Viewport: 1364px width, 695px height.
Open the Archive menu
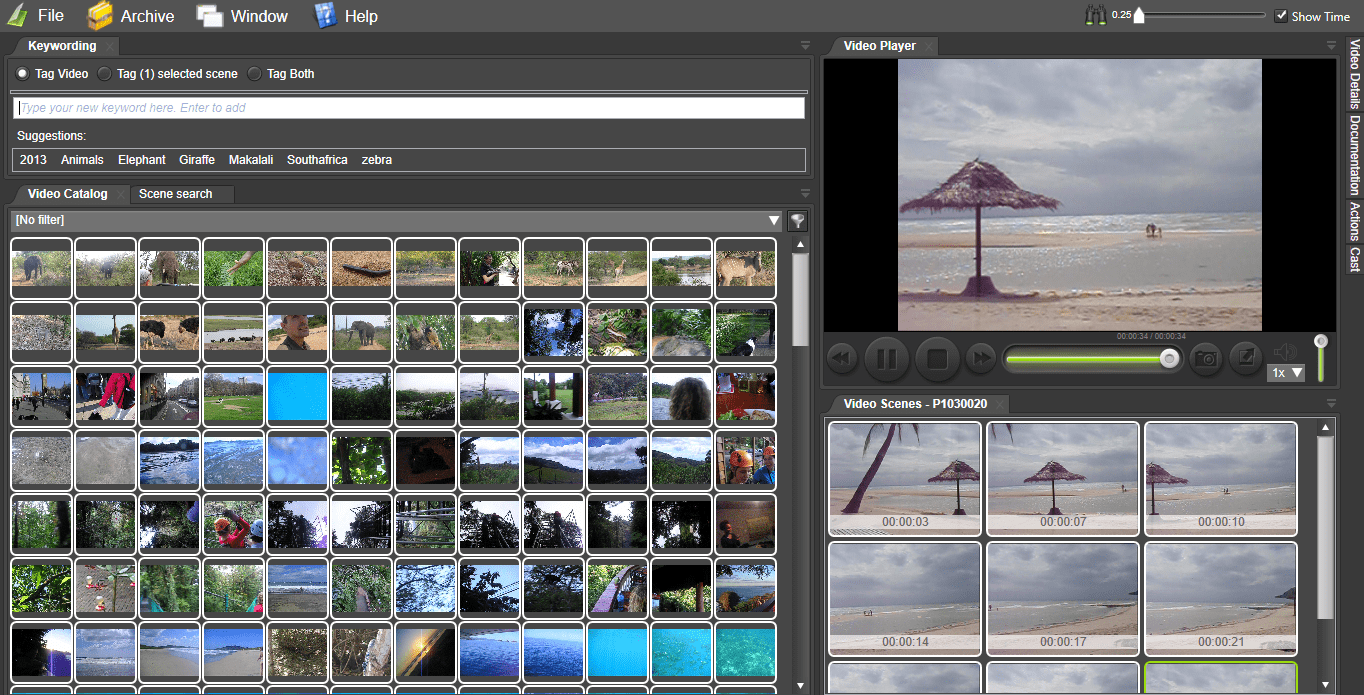[147, 16]
